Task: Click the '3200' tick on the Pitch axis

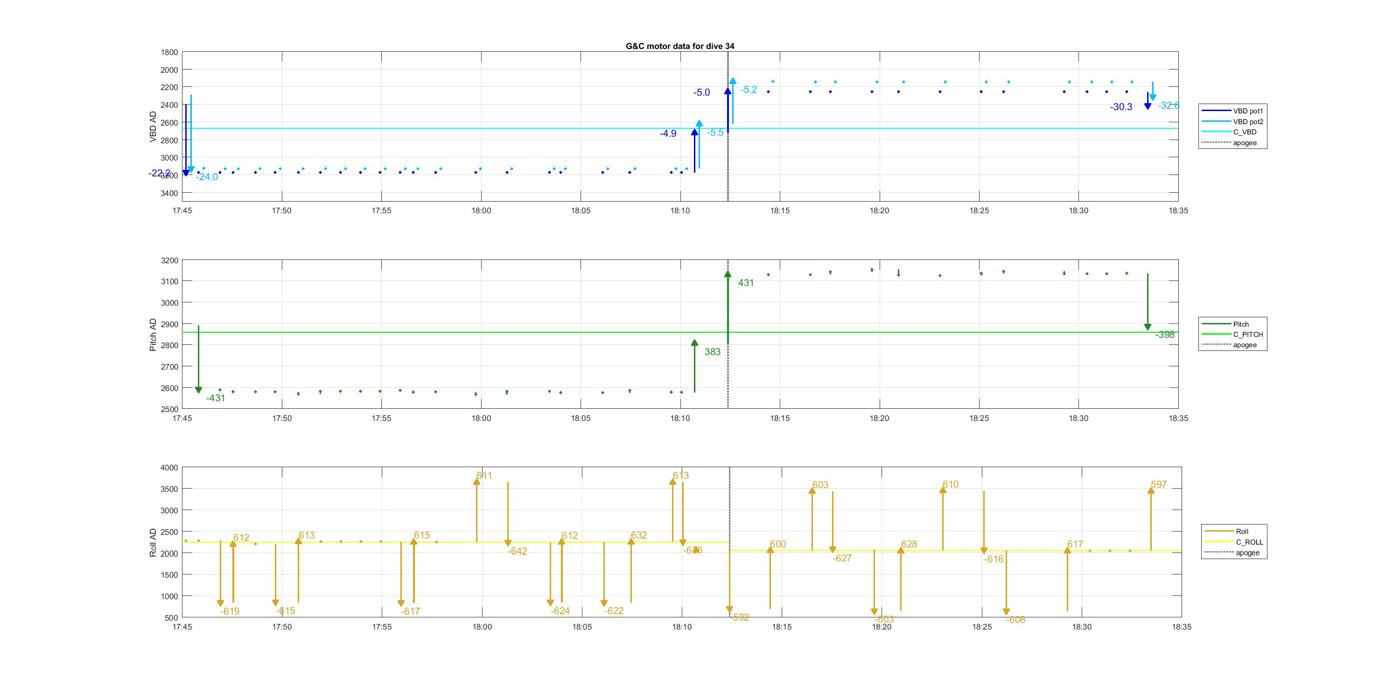Action: (x=170, y=260)
